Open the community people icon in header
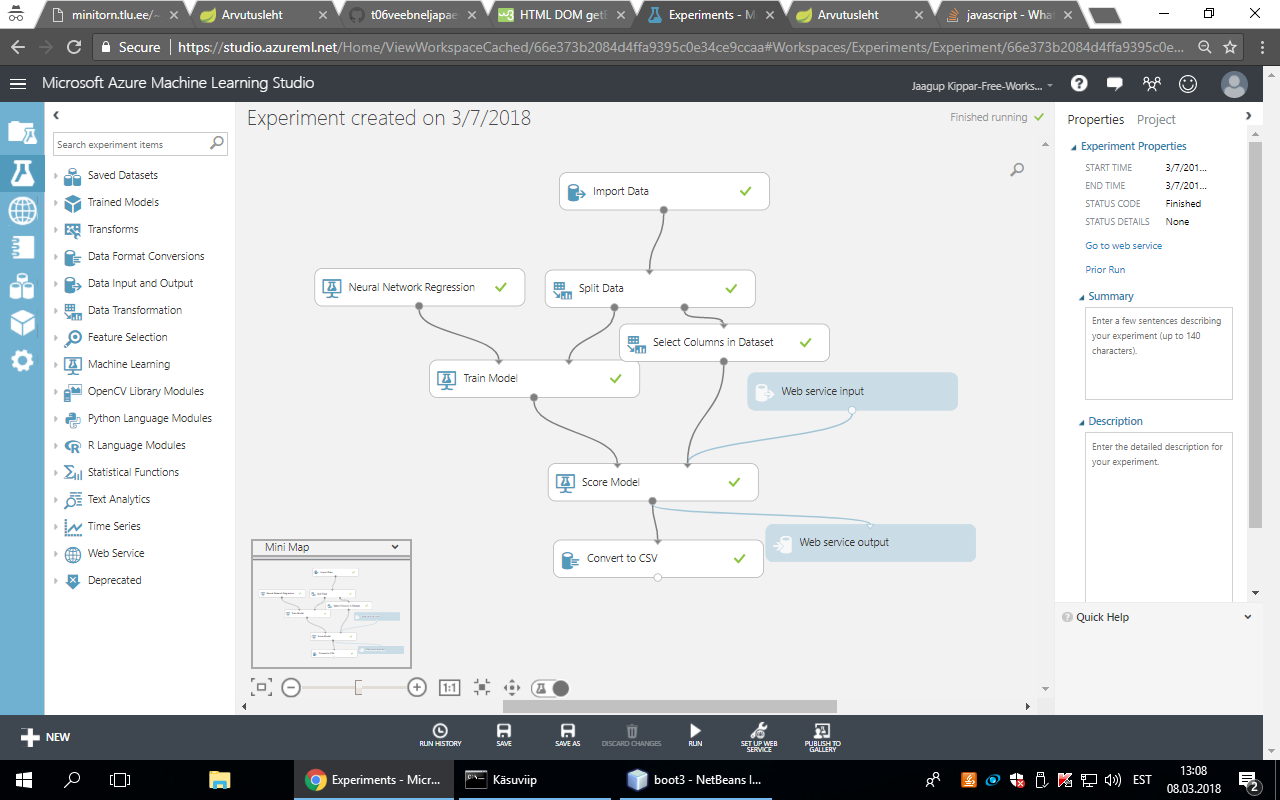The image size is (1280, 800). [1152, 84]
